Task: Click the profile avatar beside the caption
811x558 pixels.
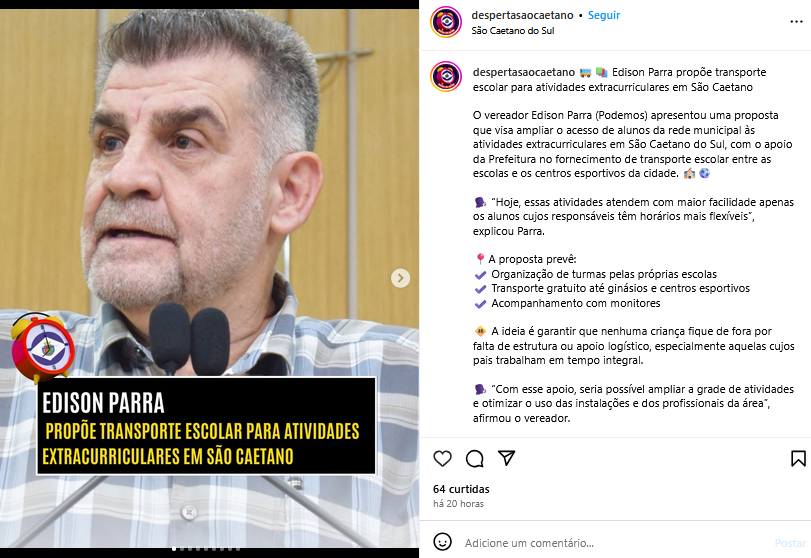Action: [x=446, y=77]
